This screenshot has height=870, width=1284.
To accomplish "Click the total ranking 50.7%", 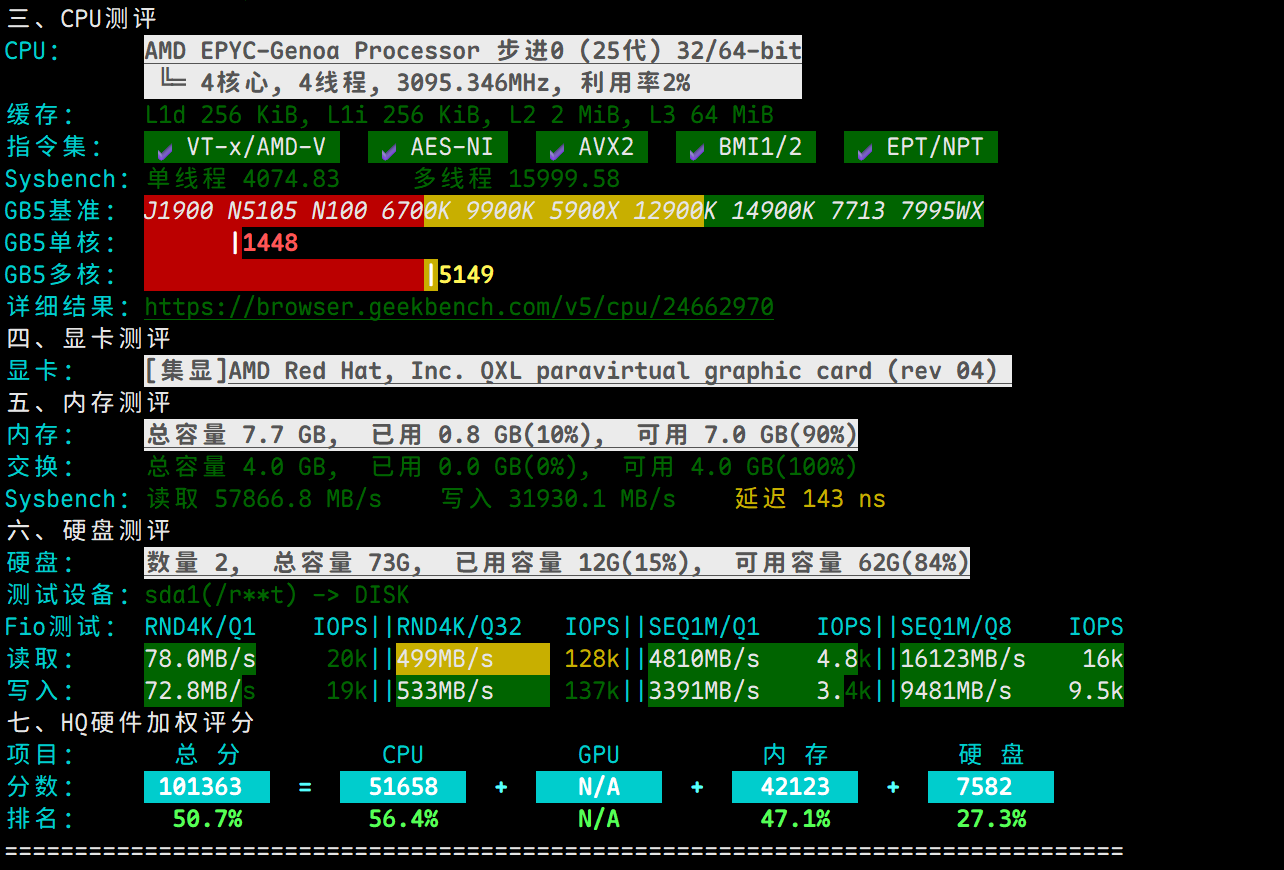I will click(207, 819).
